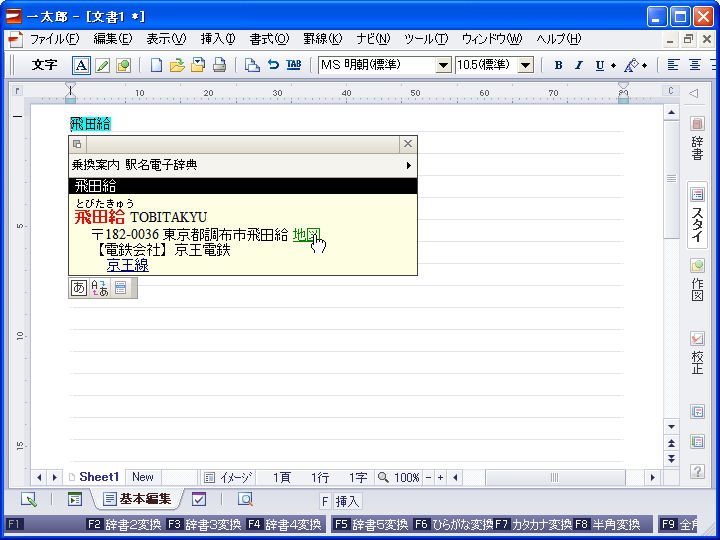Click the help question mark icon on side panel
Image resolution: width=720 pixels, height=540 pixels.
coord(697,471)
